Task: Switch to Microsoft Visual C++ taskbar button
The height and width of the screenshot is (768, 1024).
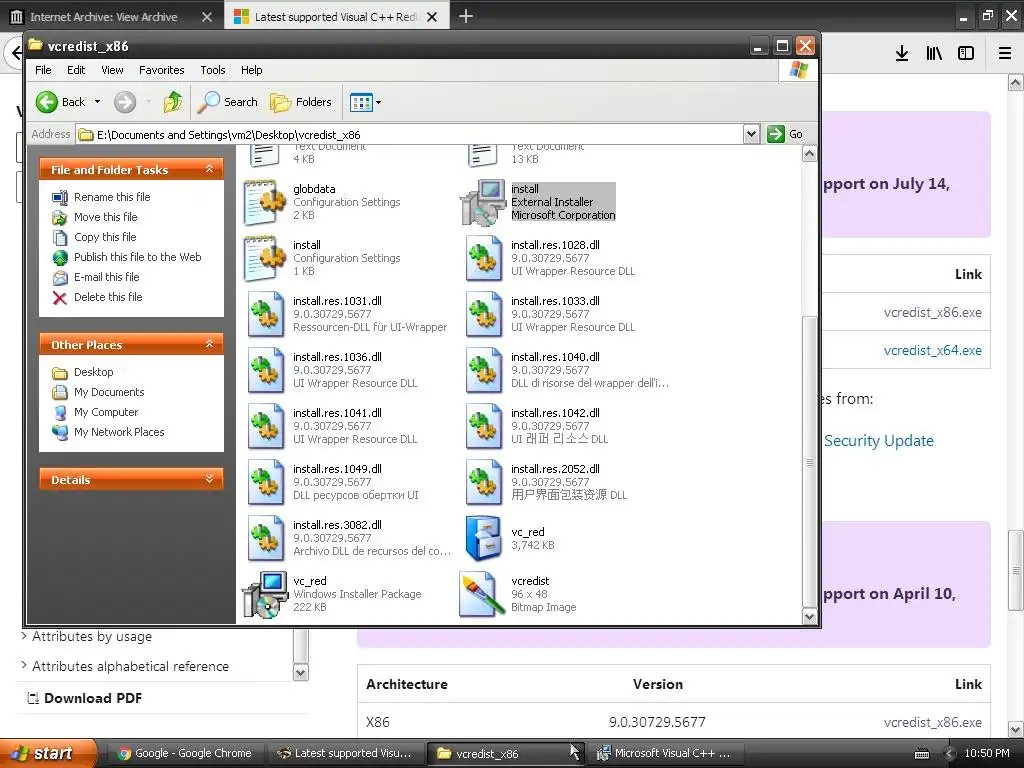Action: coord(664,753)
